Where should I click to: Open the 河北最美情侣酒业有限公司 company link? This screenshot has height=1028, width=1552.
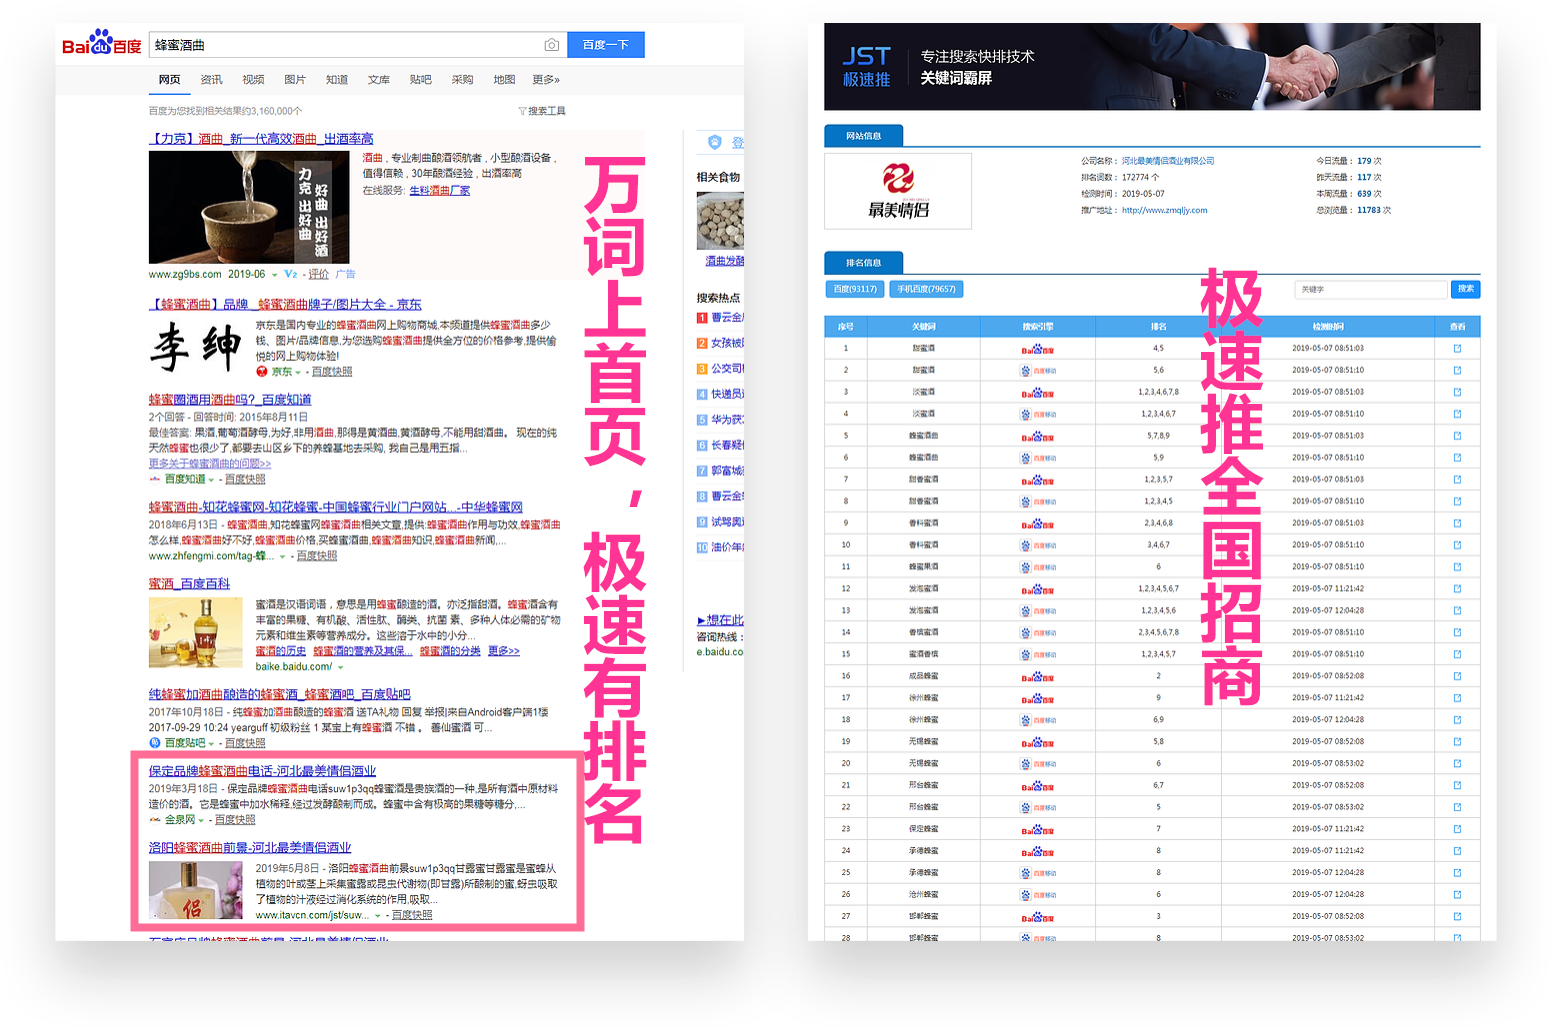pyautogui.click(x=1168, y=161)
